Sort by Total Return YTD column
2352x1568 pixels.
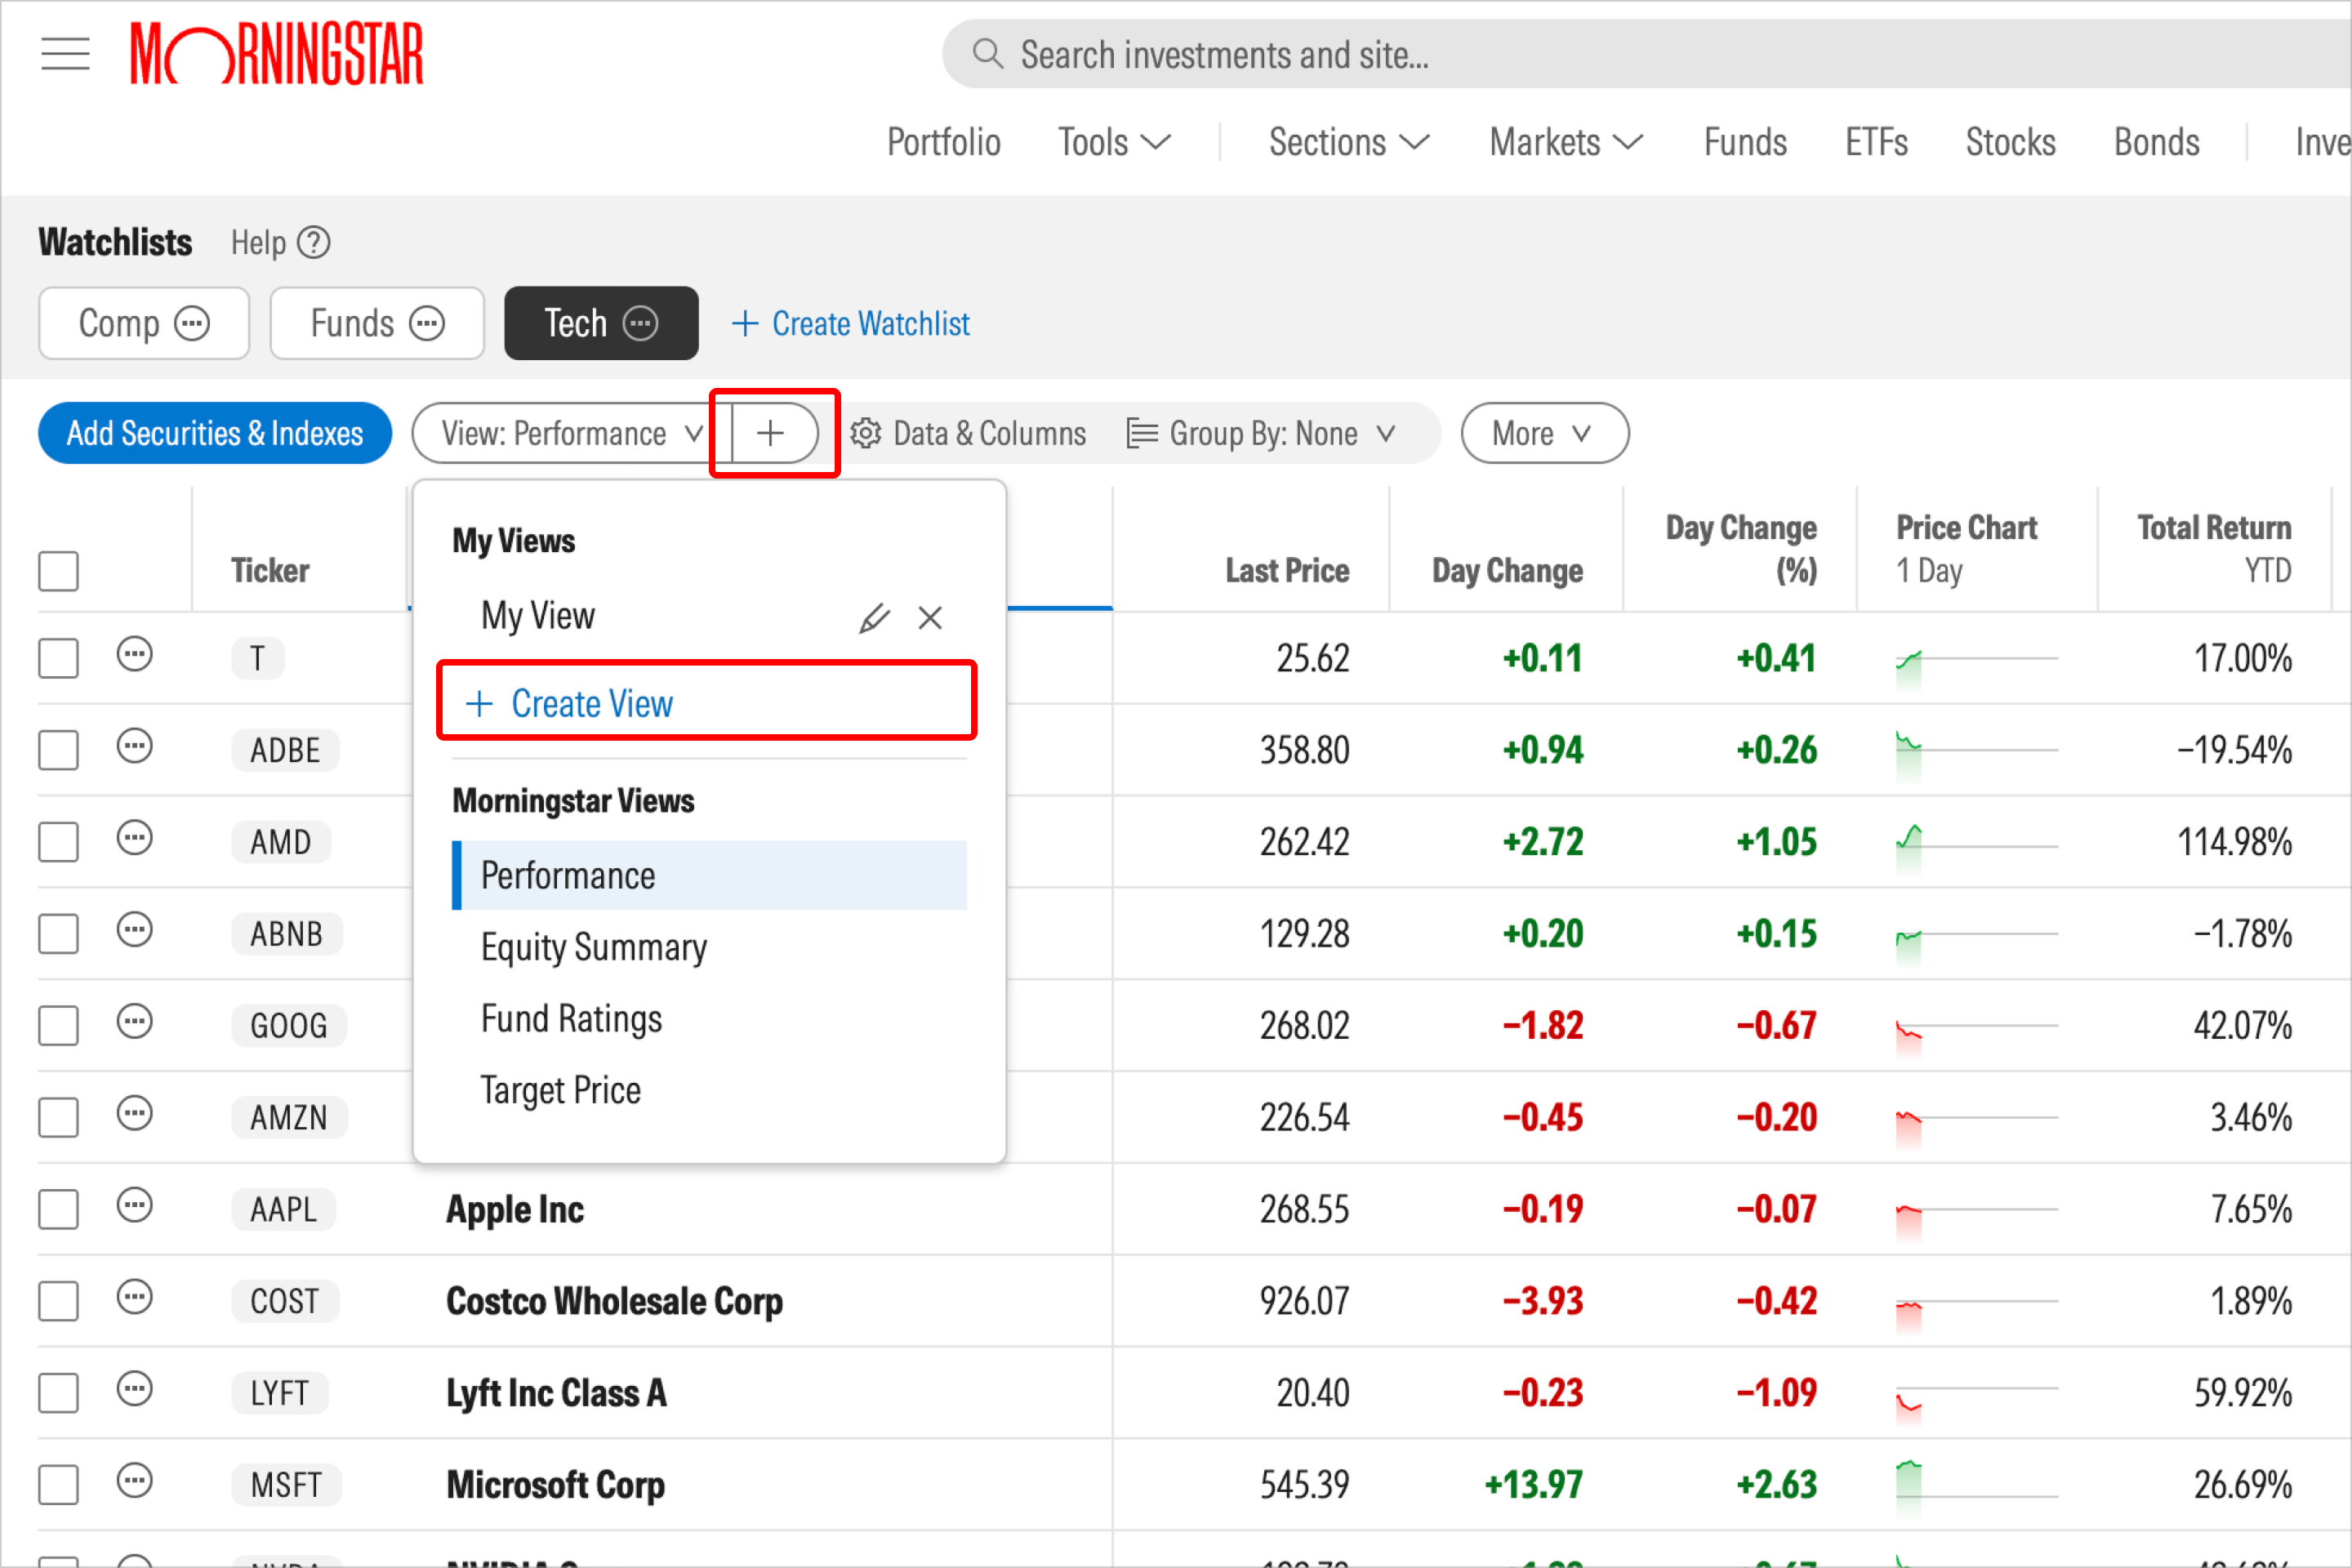[2214, 549]
